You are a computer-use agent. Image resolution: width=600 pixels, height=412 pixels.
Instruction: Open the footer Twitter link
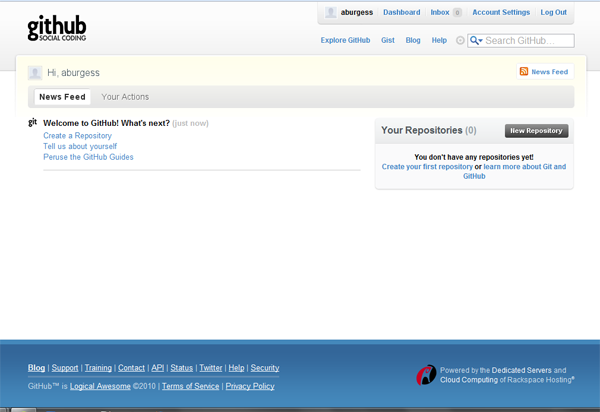210,368
